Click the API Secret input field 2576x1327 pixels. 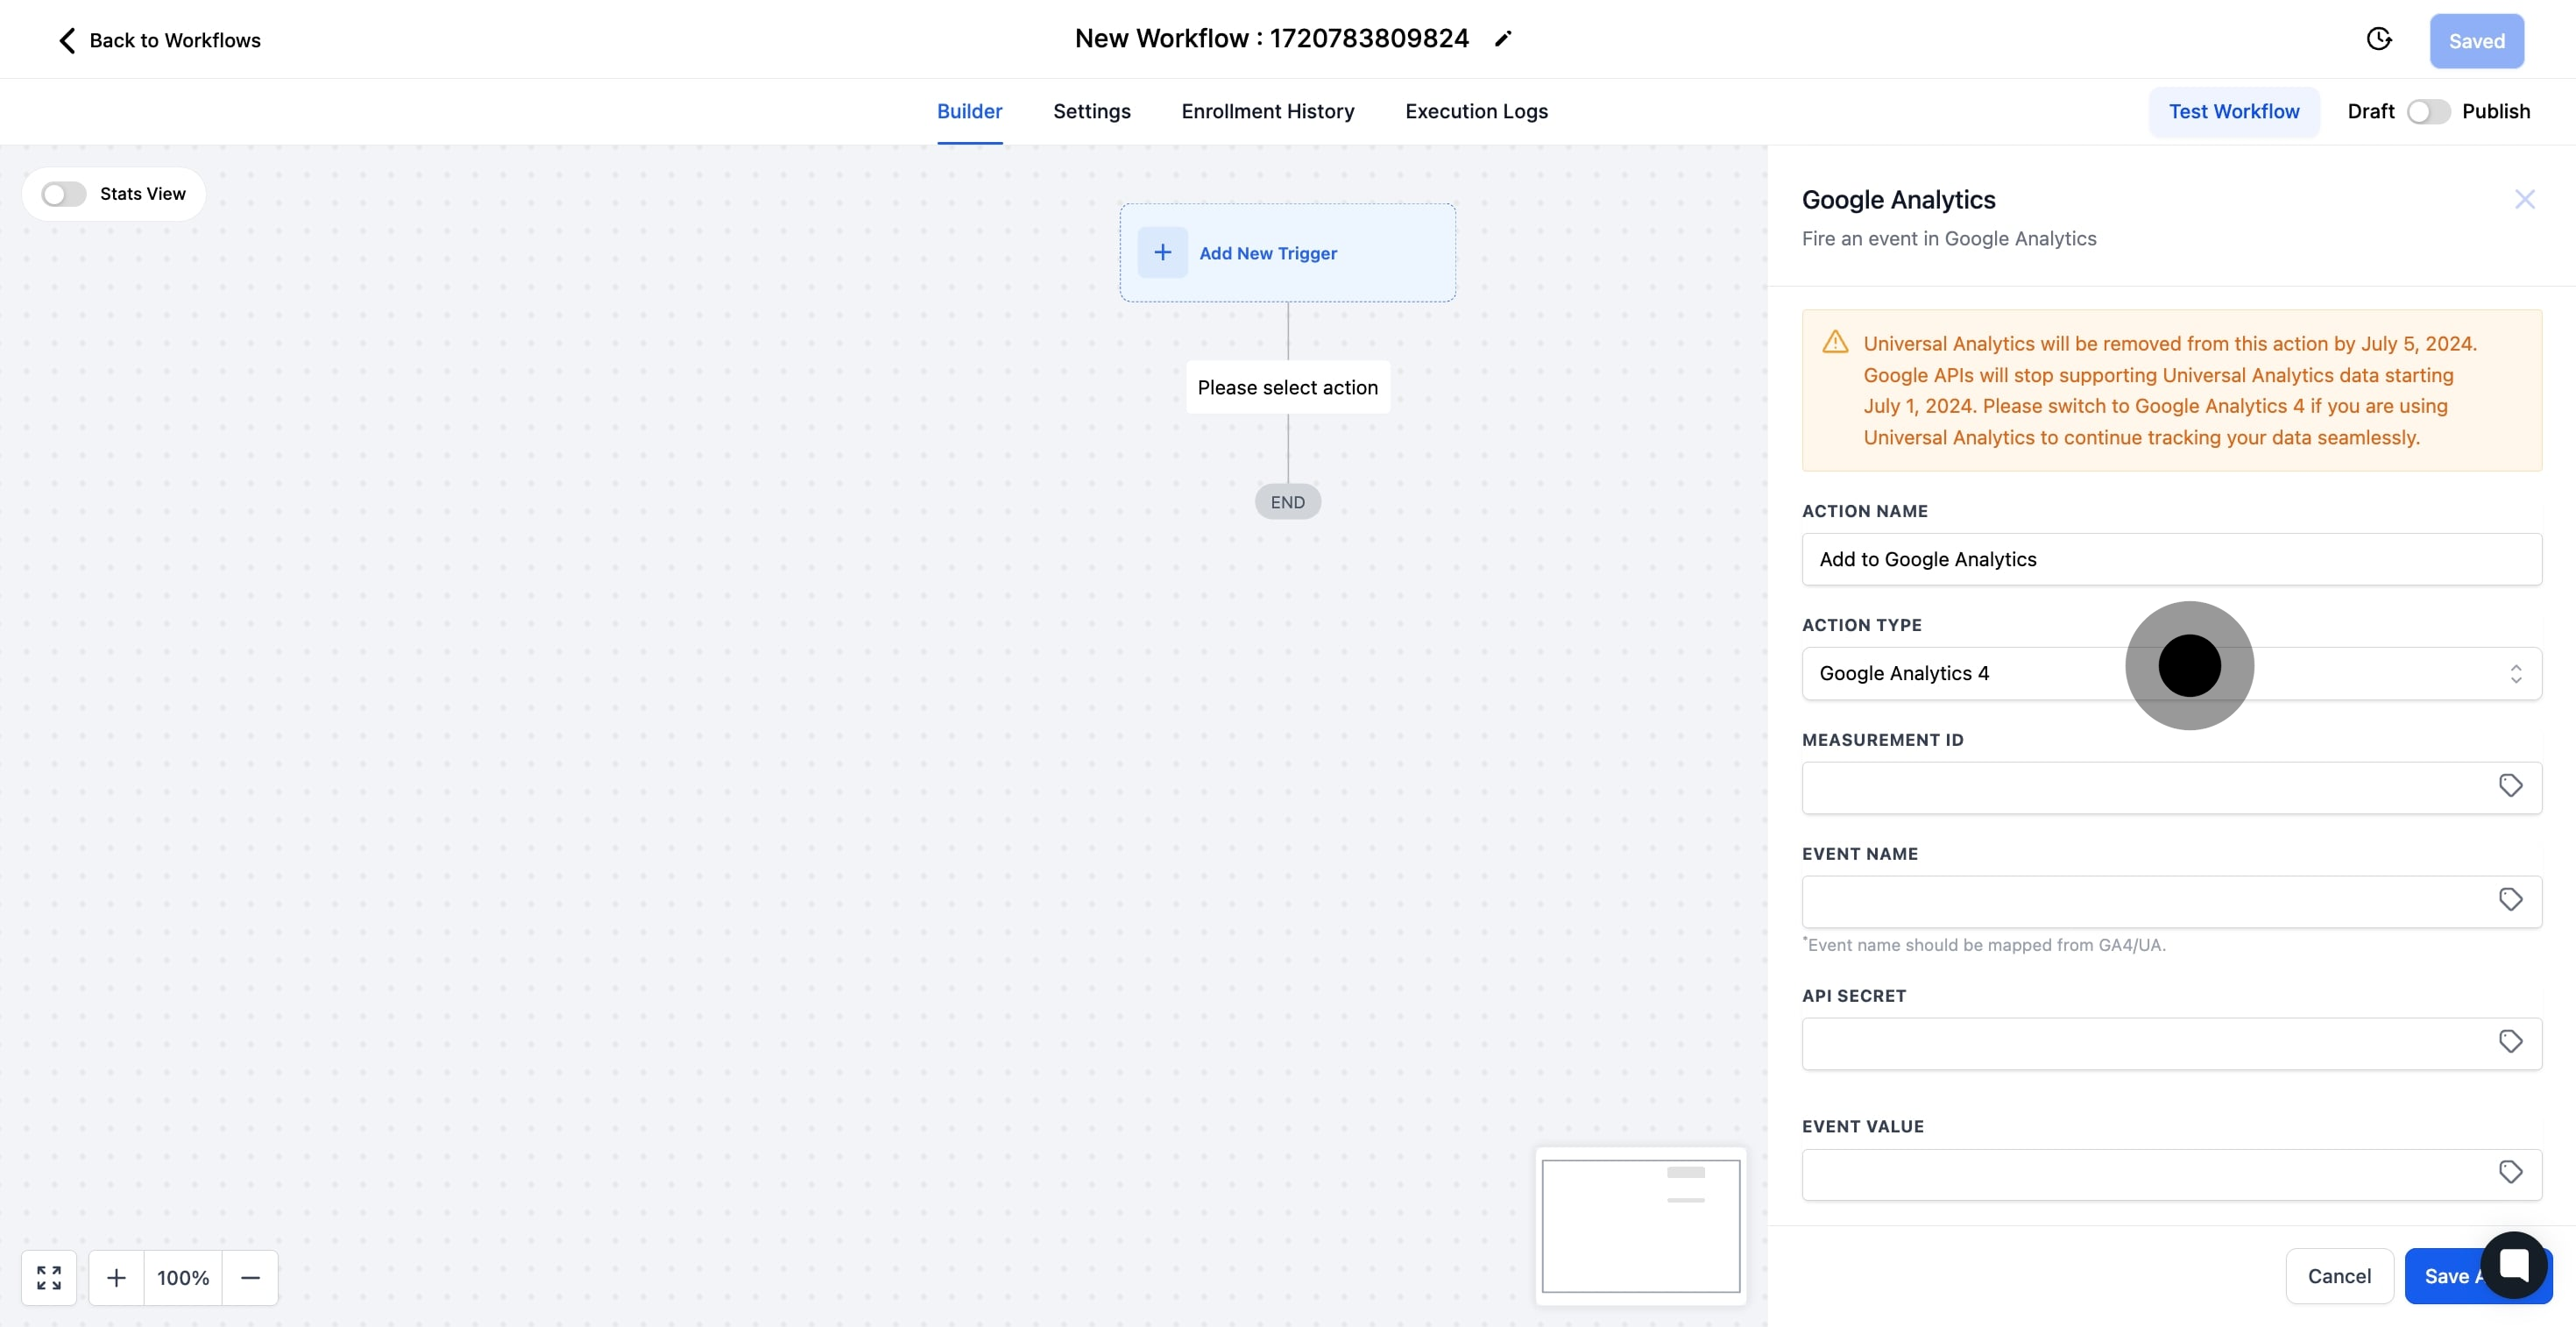(x=2171, y=1044)
